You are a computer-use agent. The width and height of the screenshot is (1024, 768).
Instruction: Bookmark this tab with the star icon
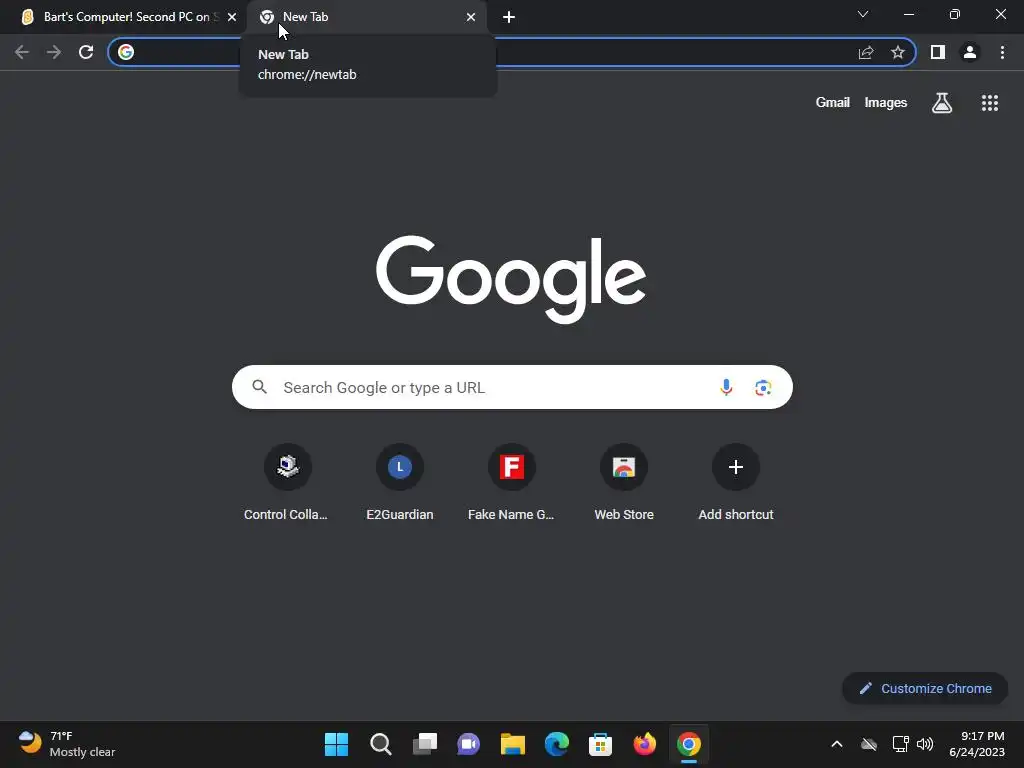898,52
